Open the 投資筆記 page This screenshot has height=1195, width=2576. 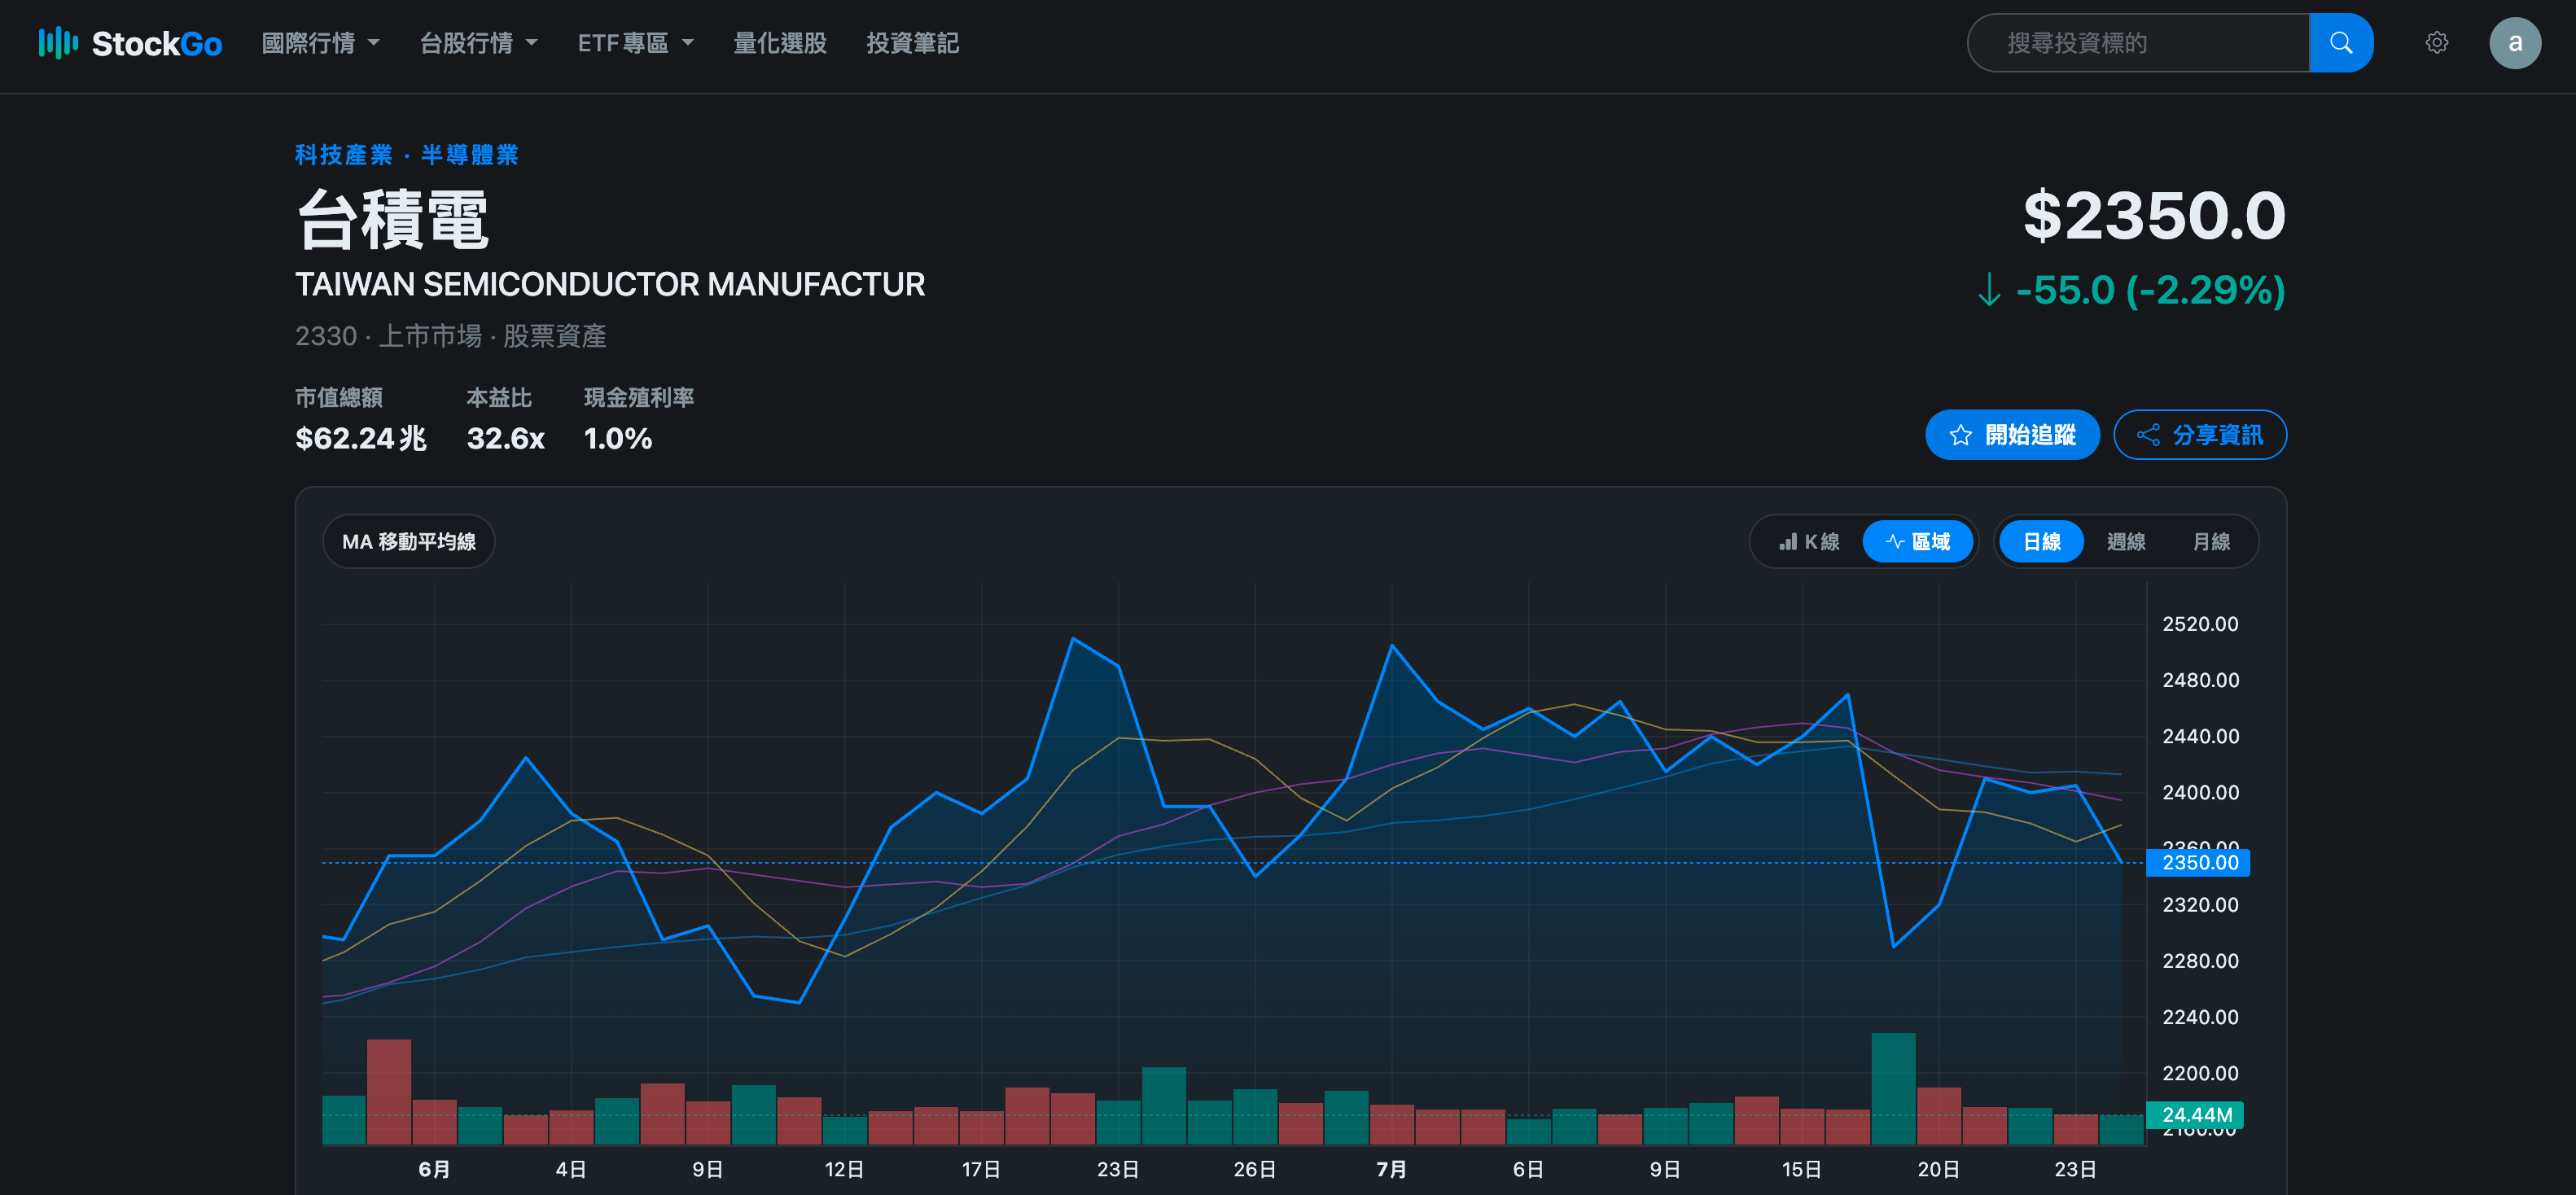tap(912, 43)
